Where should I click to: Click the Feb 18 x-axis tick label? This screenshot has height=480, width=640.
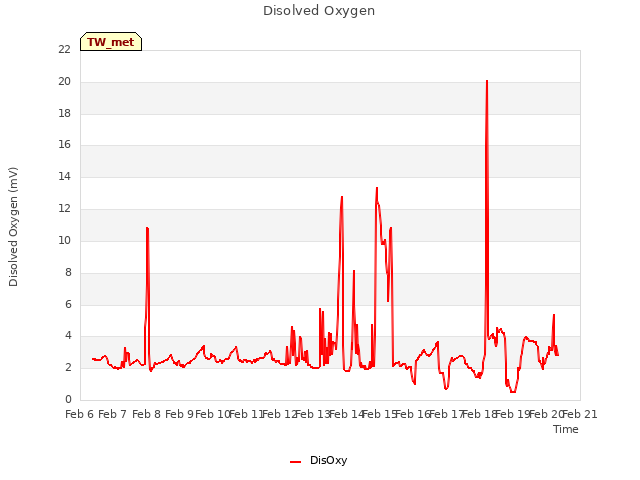click(x=480, y=414)
